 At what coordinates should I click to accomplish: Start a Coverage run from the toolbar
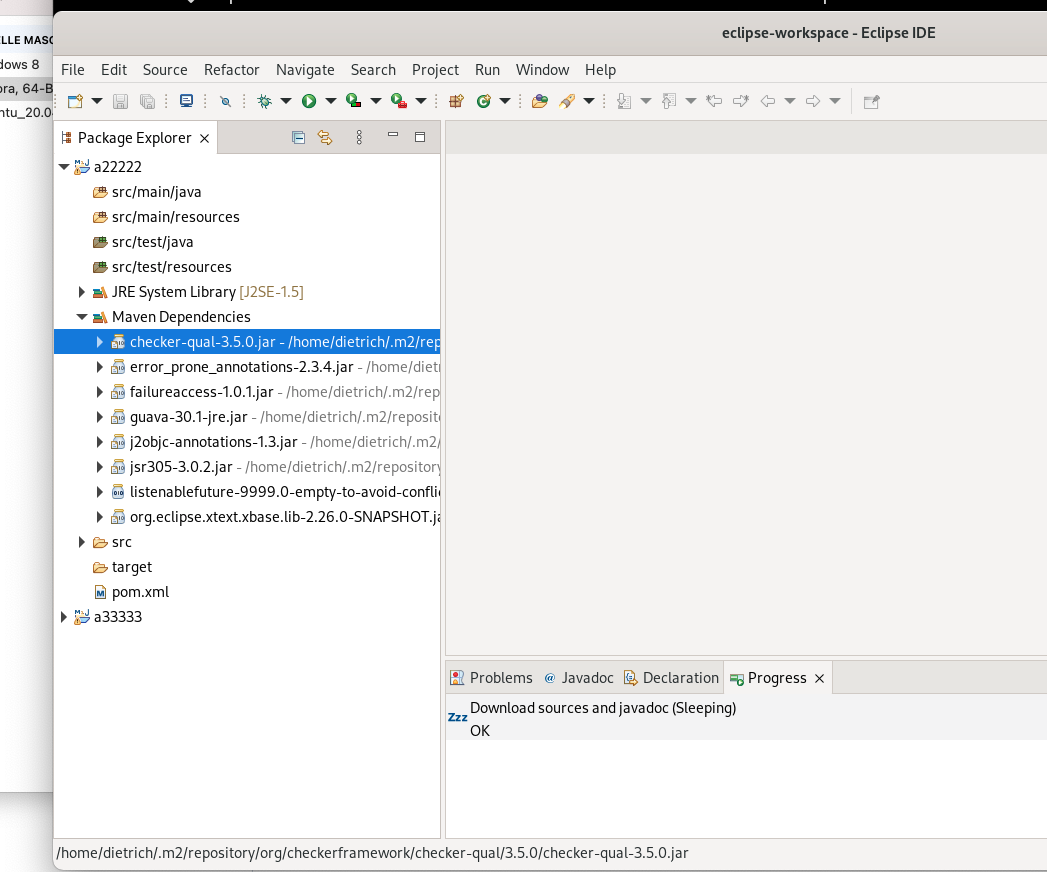(x=352, y=100)
